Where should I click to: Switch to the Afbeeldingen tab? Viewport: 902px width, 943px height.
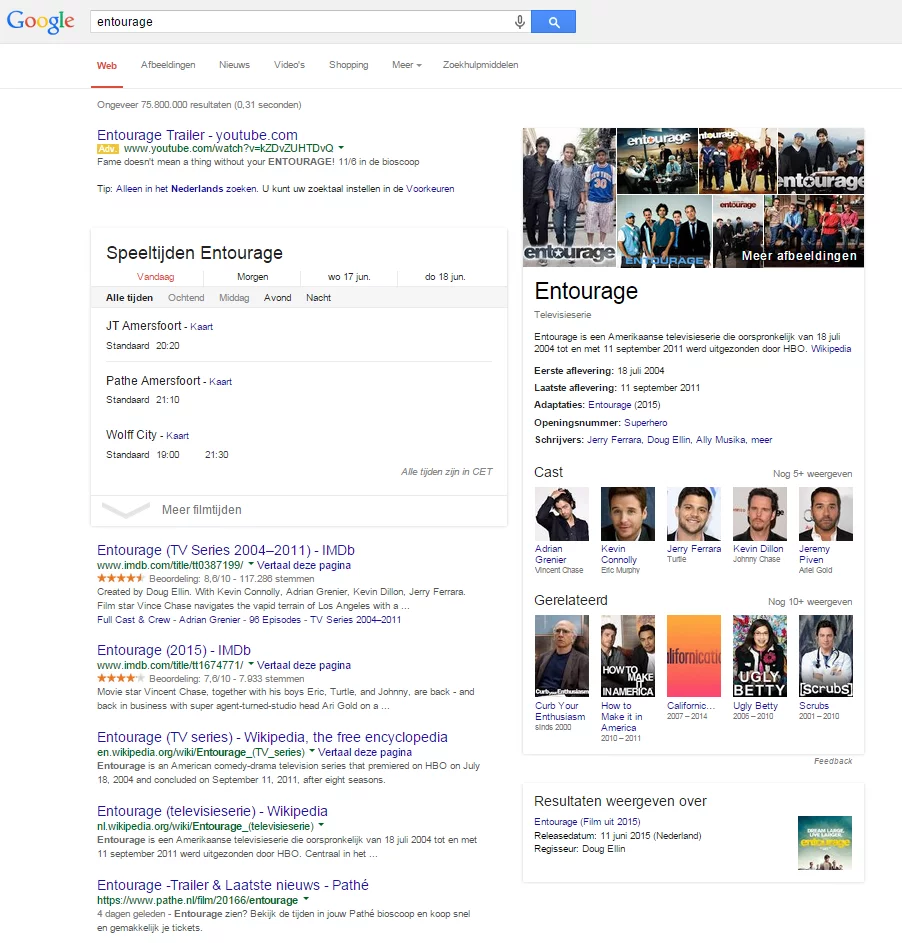(x=168, y=65)
